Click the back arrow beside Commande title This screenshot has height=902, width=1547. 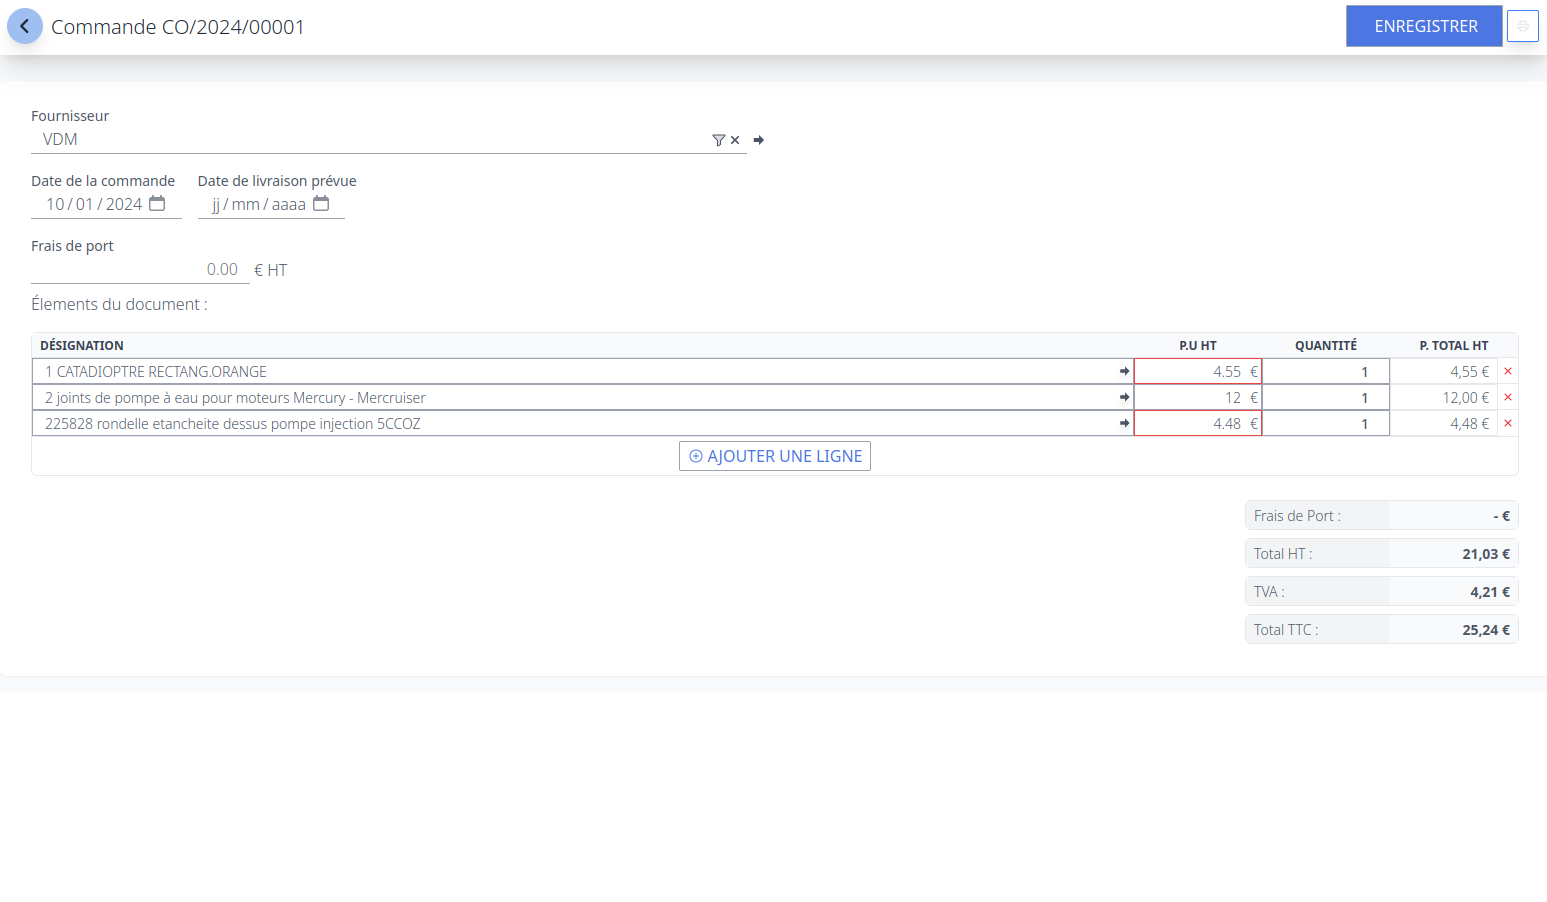tap(25, 27)
